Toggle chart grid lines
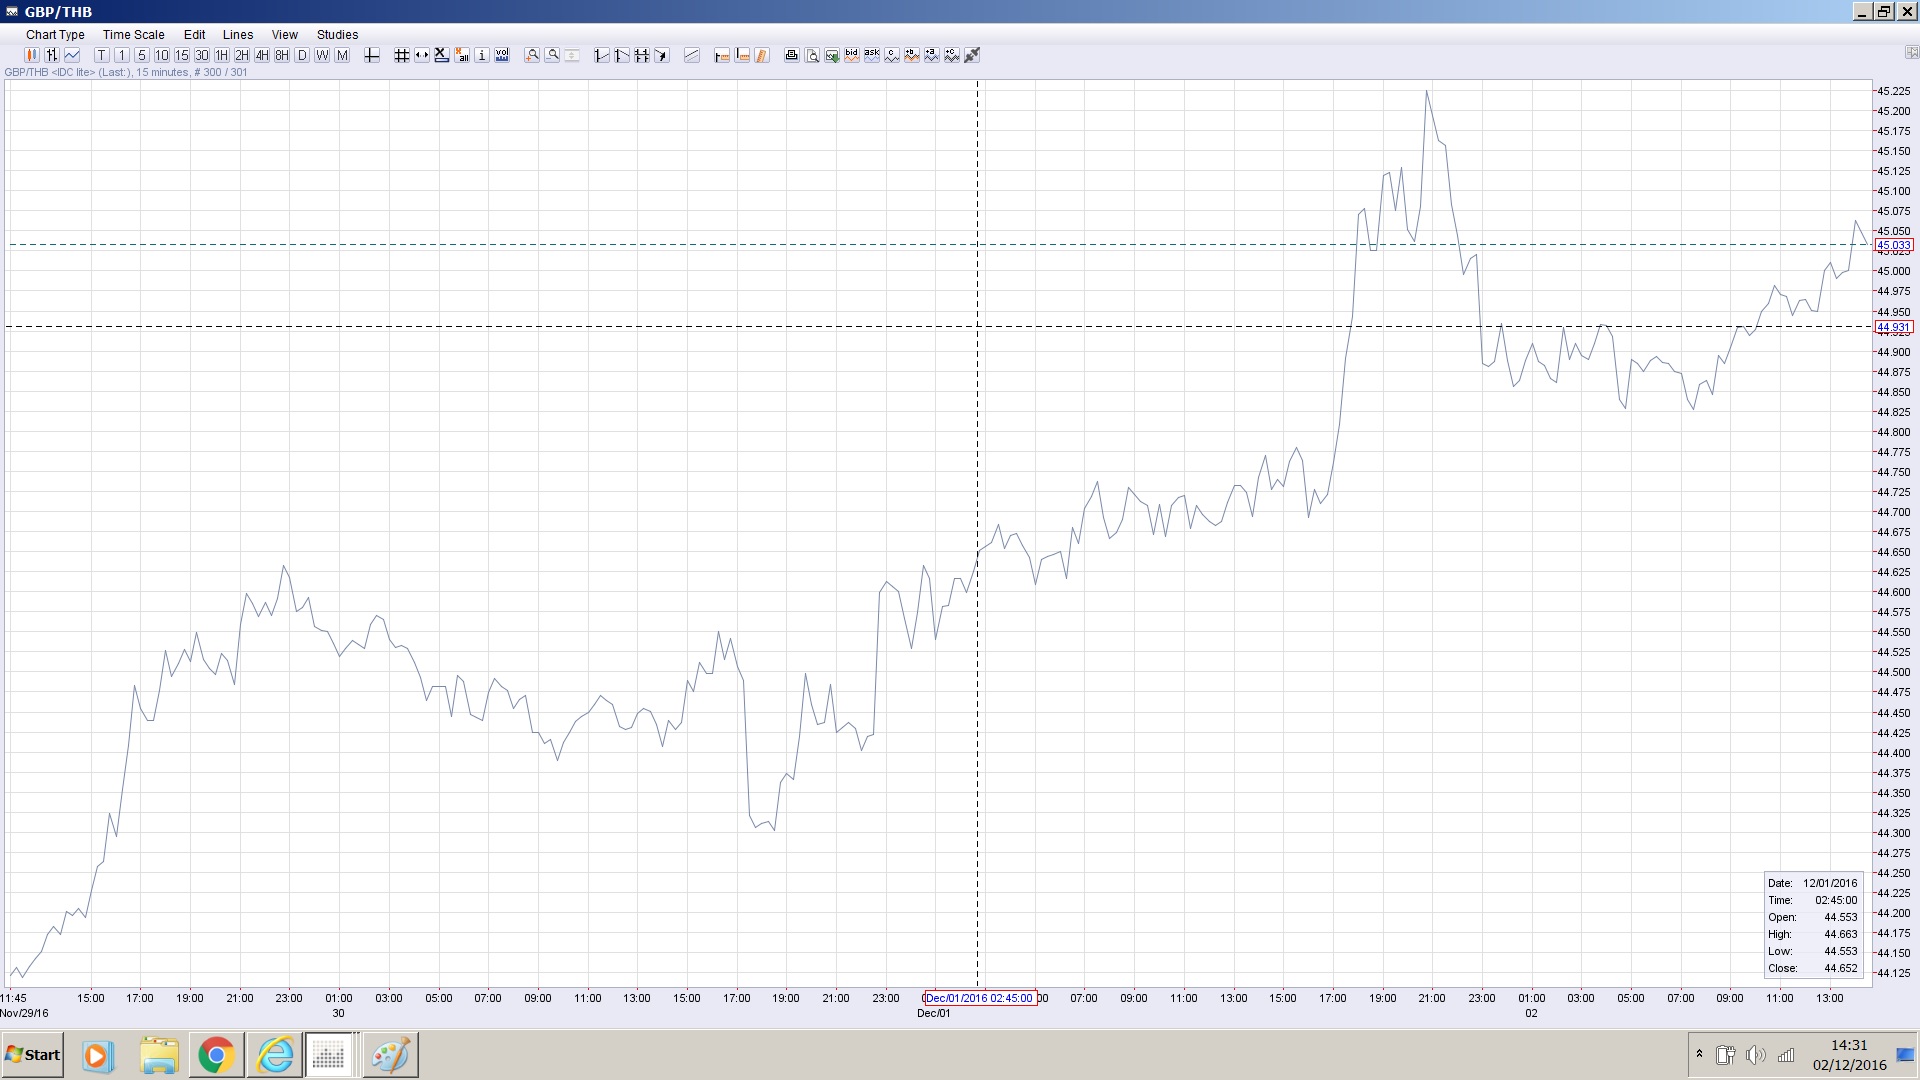Image resolution: width=1920 pixels, height=1080 pixels. click(402, 55)
